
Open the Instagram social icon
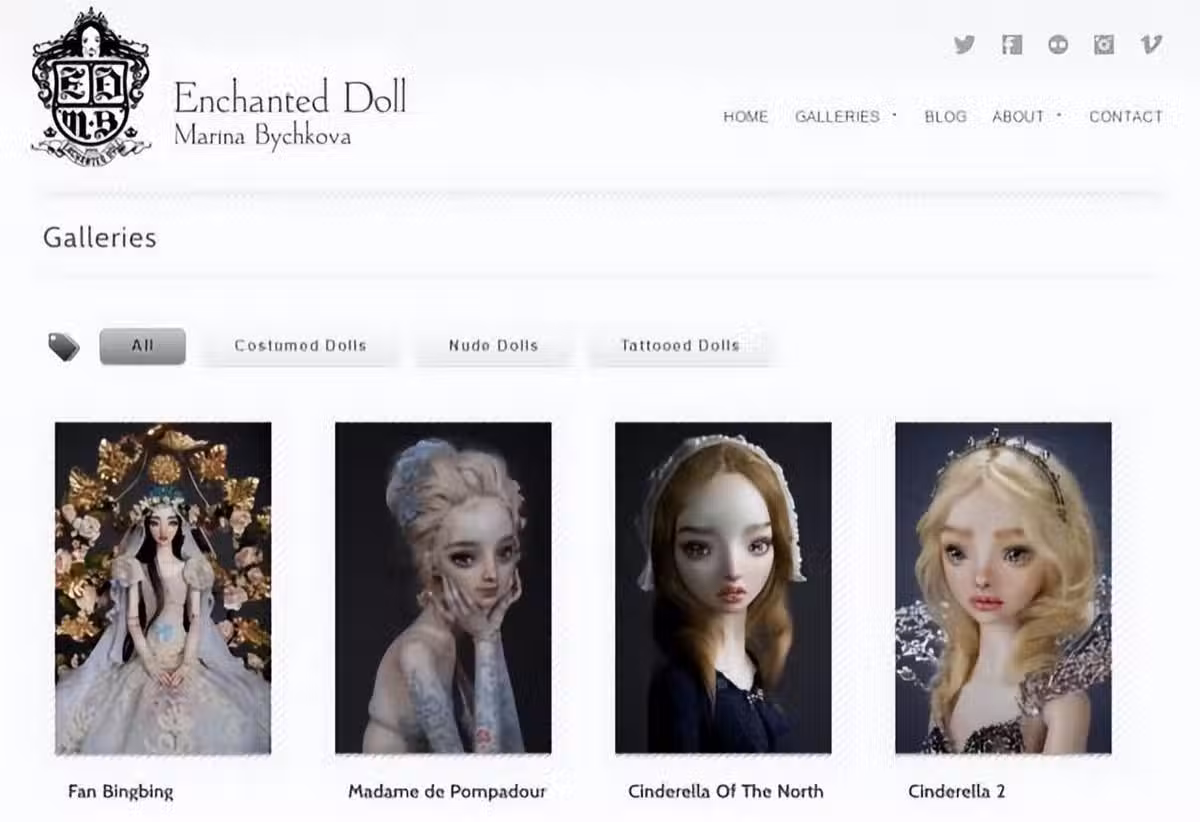[1104, 44]
